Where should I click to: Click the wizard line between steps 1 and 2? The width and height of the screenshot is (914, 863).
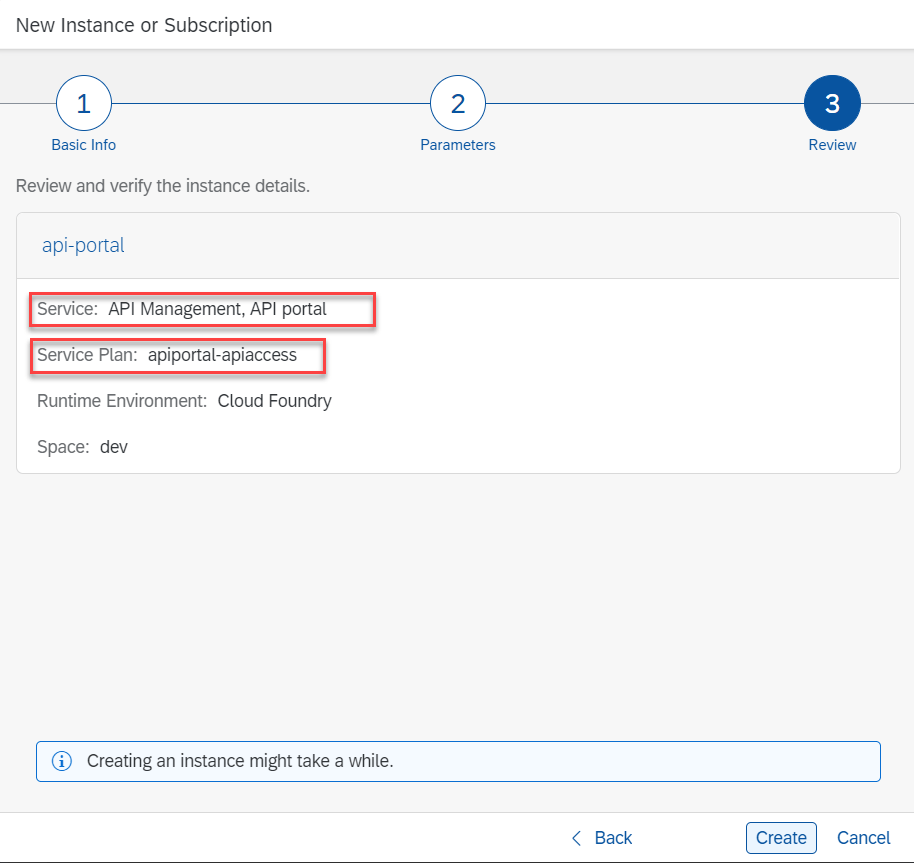pos(270,103)
